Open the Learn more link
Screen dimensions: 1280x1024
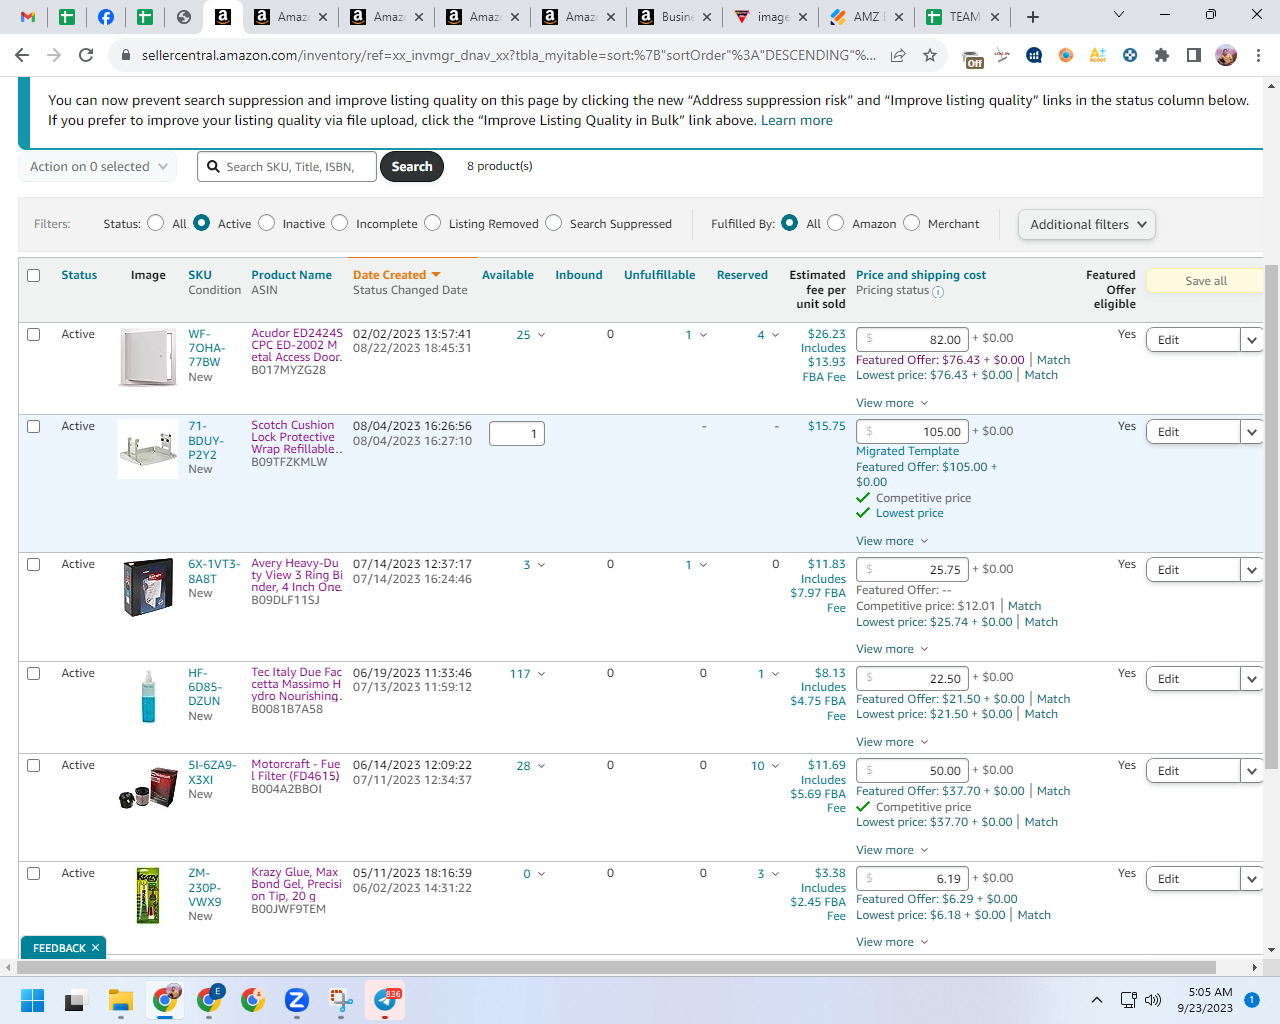click(x=796, y=120)
